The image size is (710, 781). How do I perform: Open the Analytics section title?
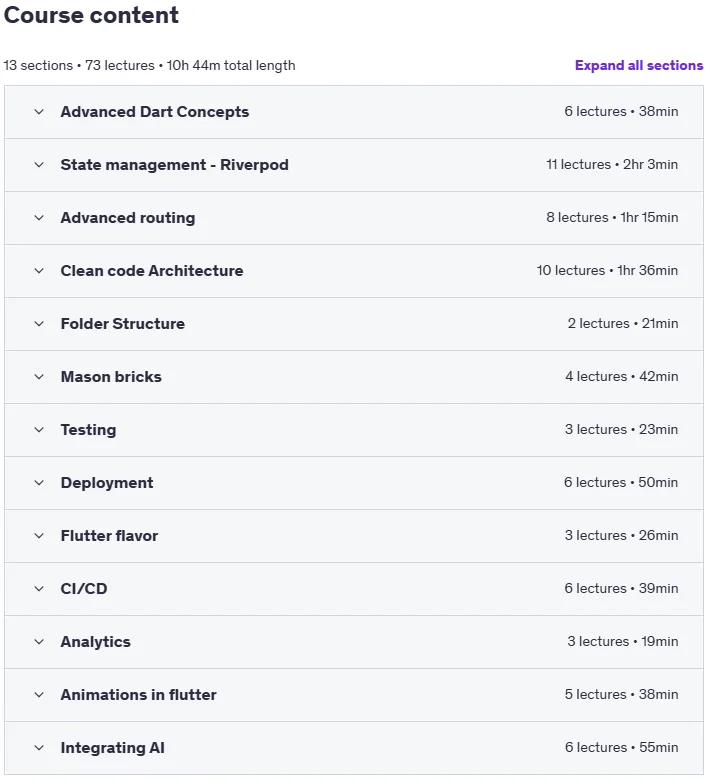tap(96, 642)
